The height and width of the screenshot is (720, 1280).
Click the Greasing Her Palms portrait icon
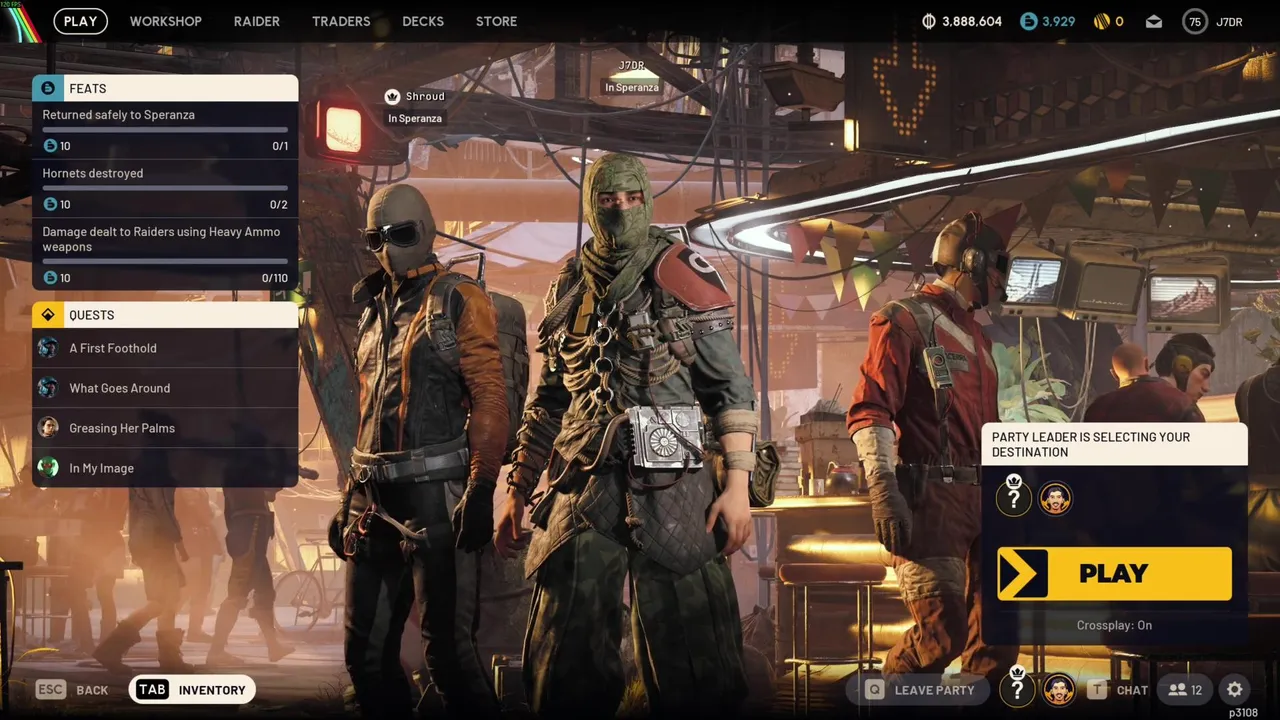(48, 428)
